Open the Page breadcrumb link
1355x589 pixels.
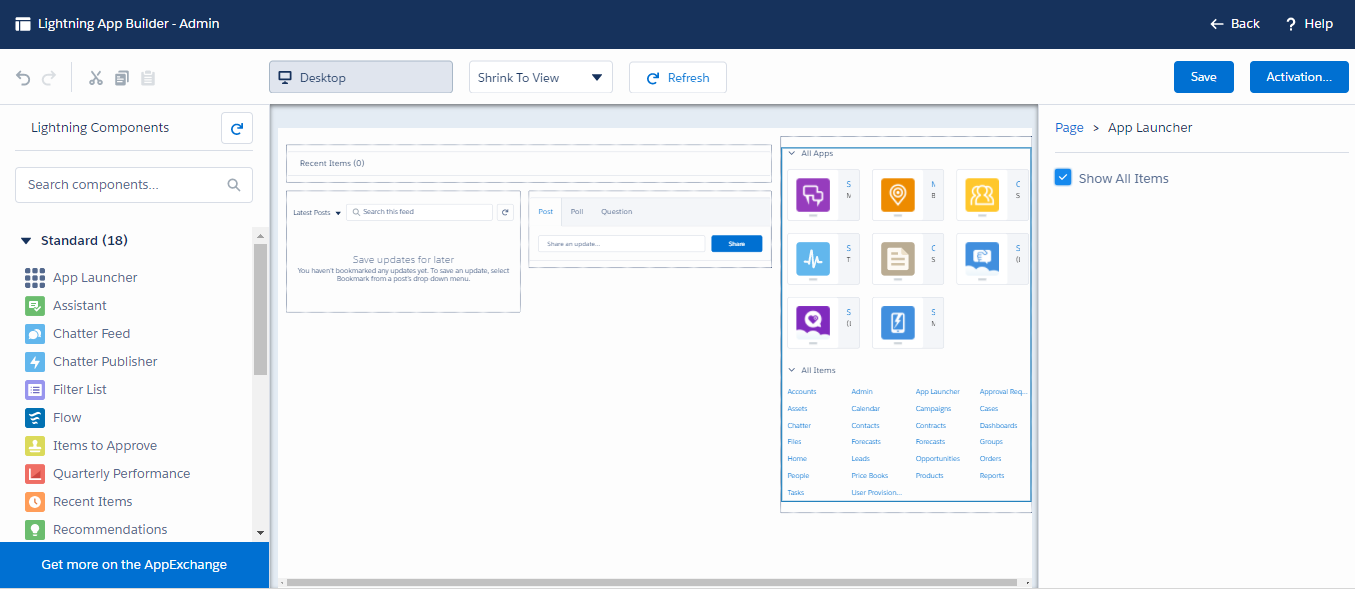tap(1069, 128)
